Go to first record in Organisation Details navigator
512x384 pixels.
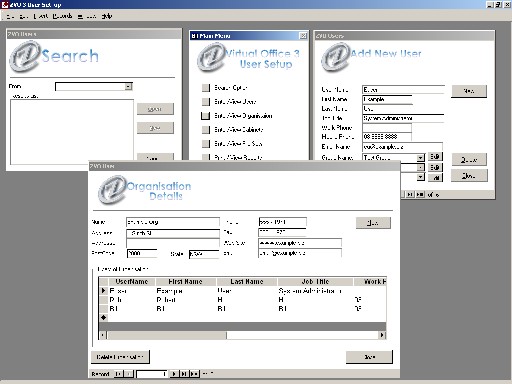pyautogui.click(x=118, y=374)
